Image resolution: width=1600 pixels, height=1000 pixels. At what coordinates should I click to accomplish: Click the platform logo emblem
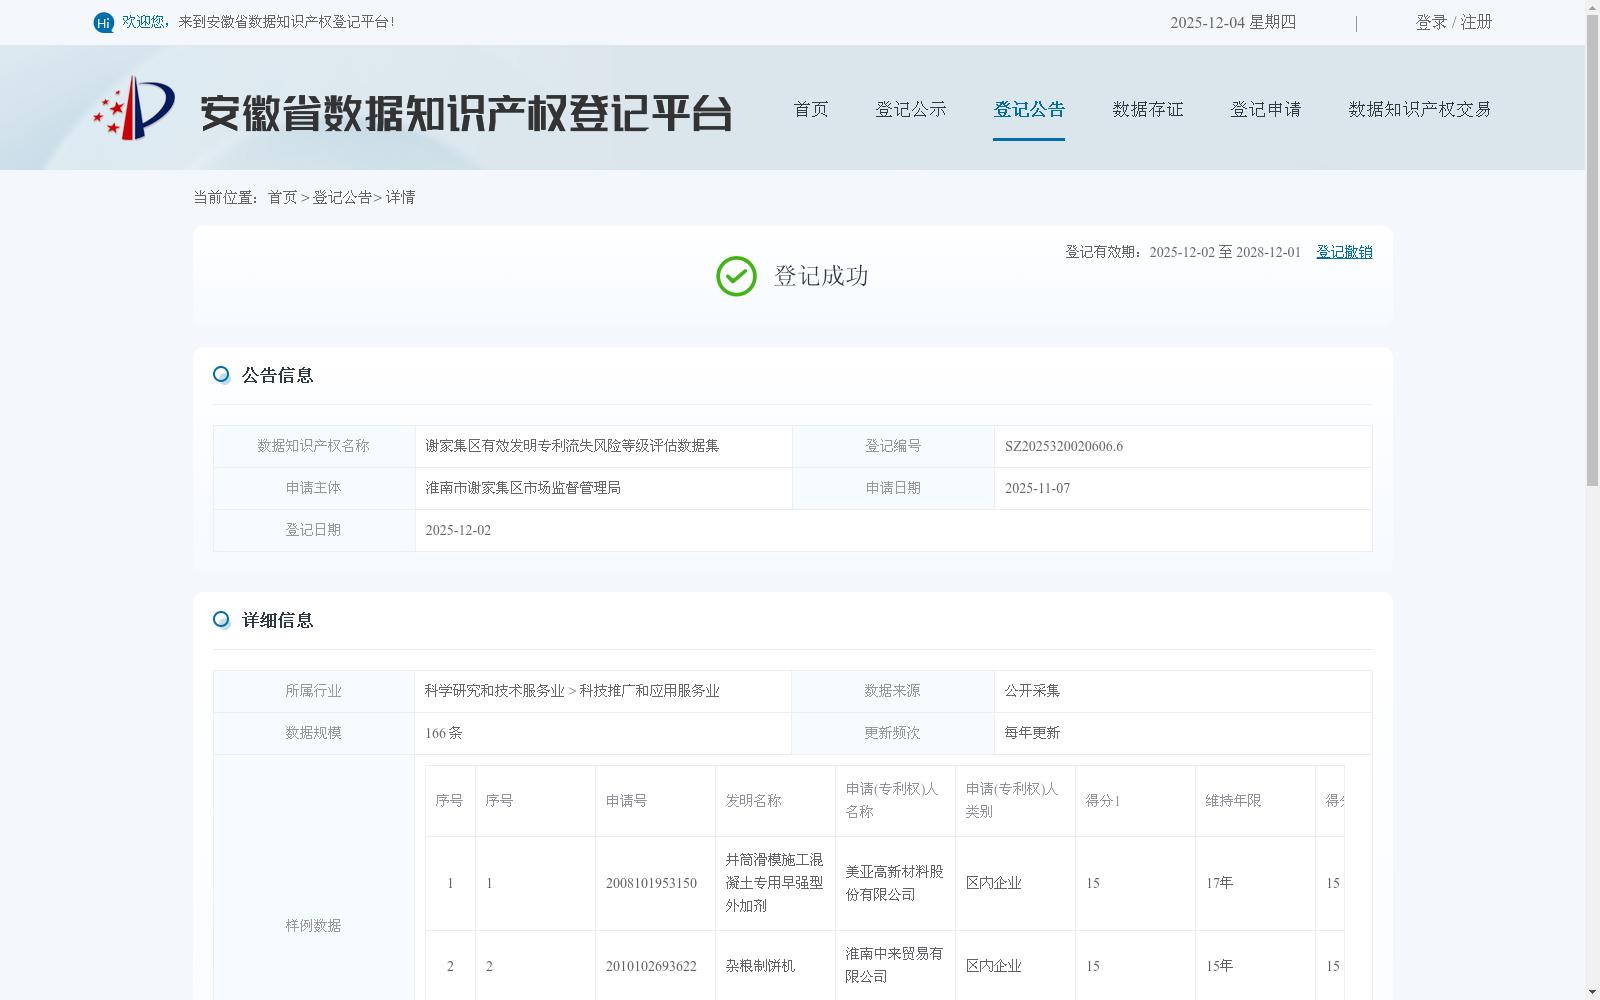[134, 108]
